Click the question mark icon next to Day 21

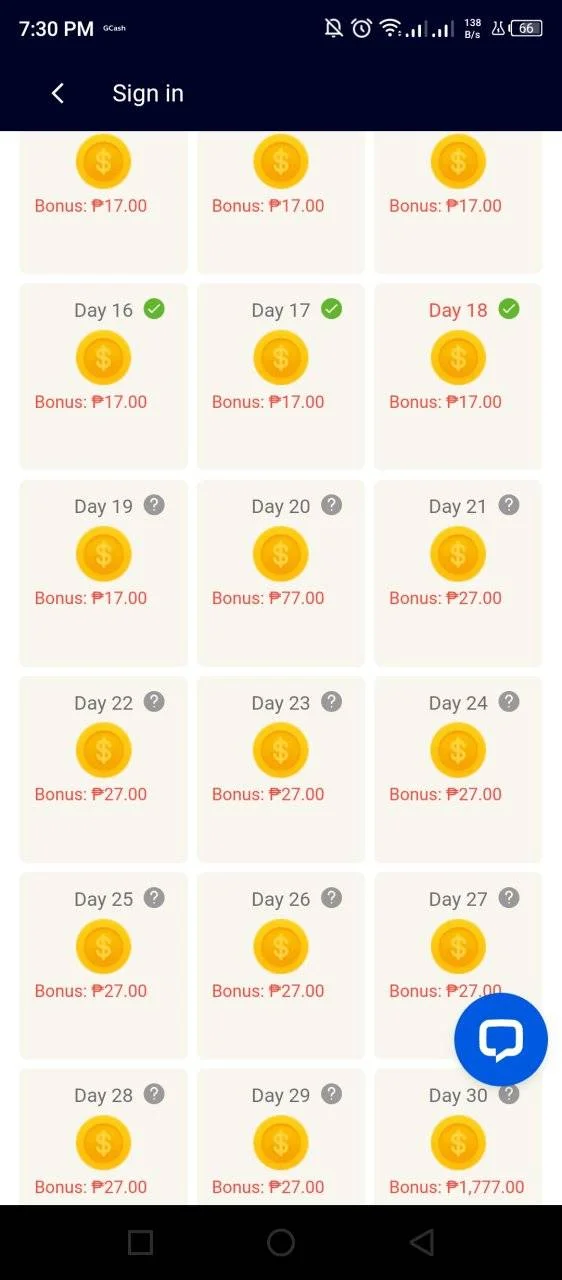tap(509, 505)
